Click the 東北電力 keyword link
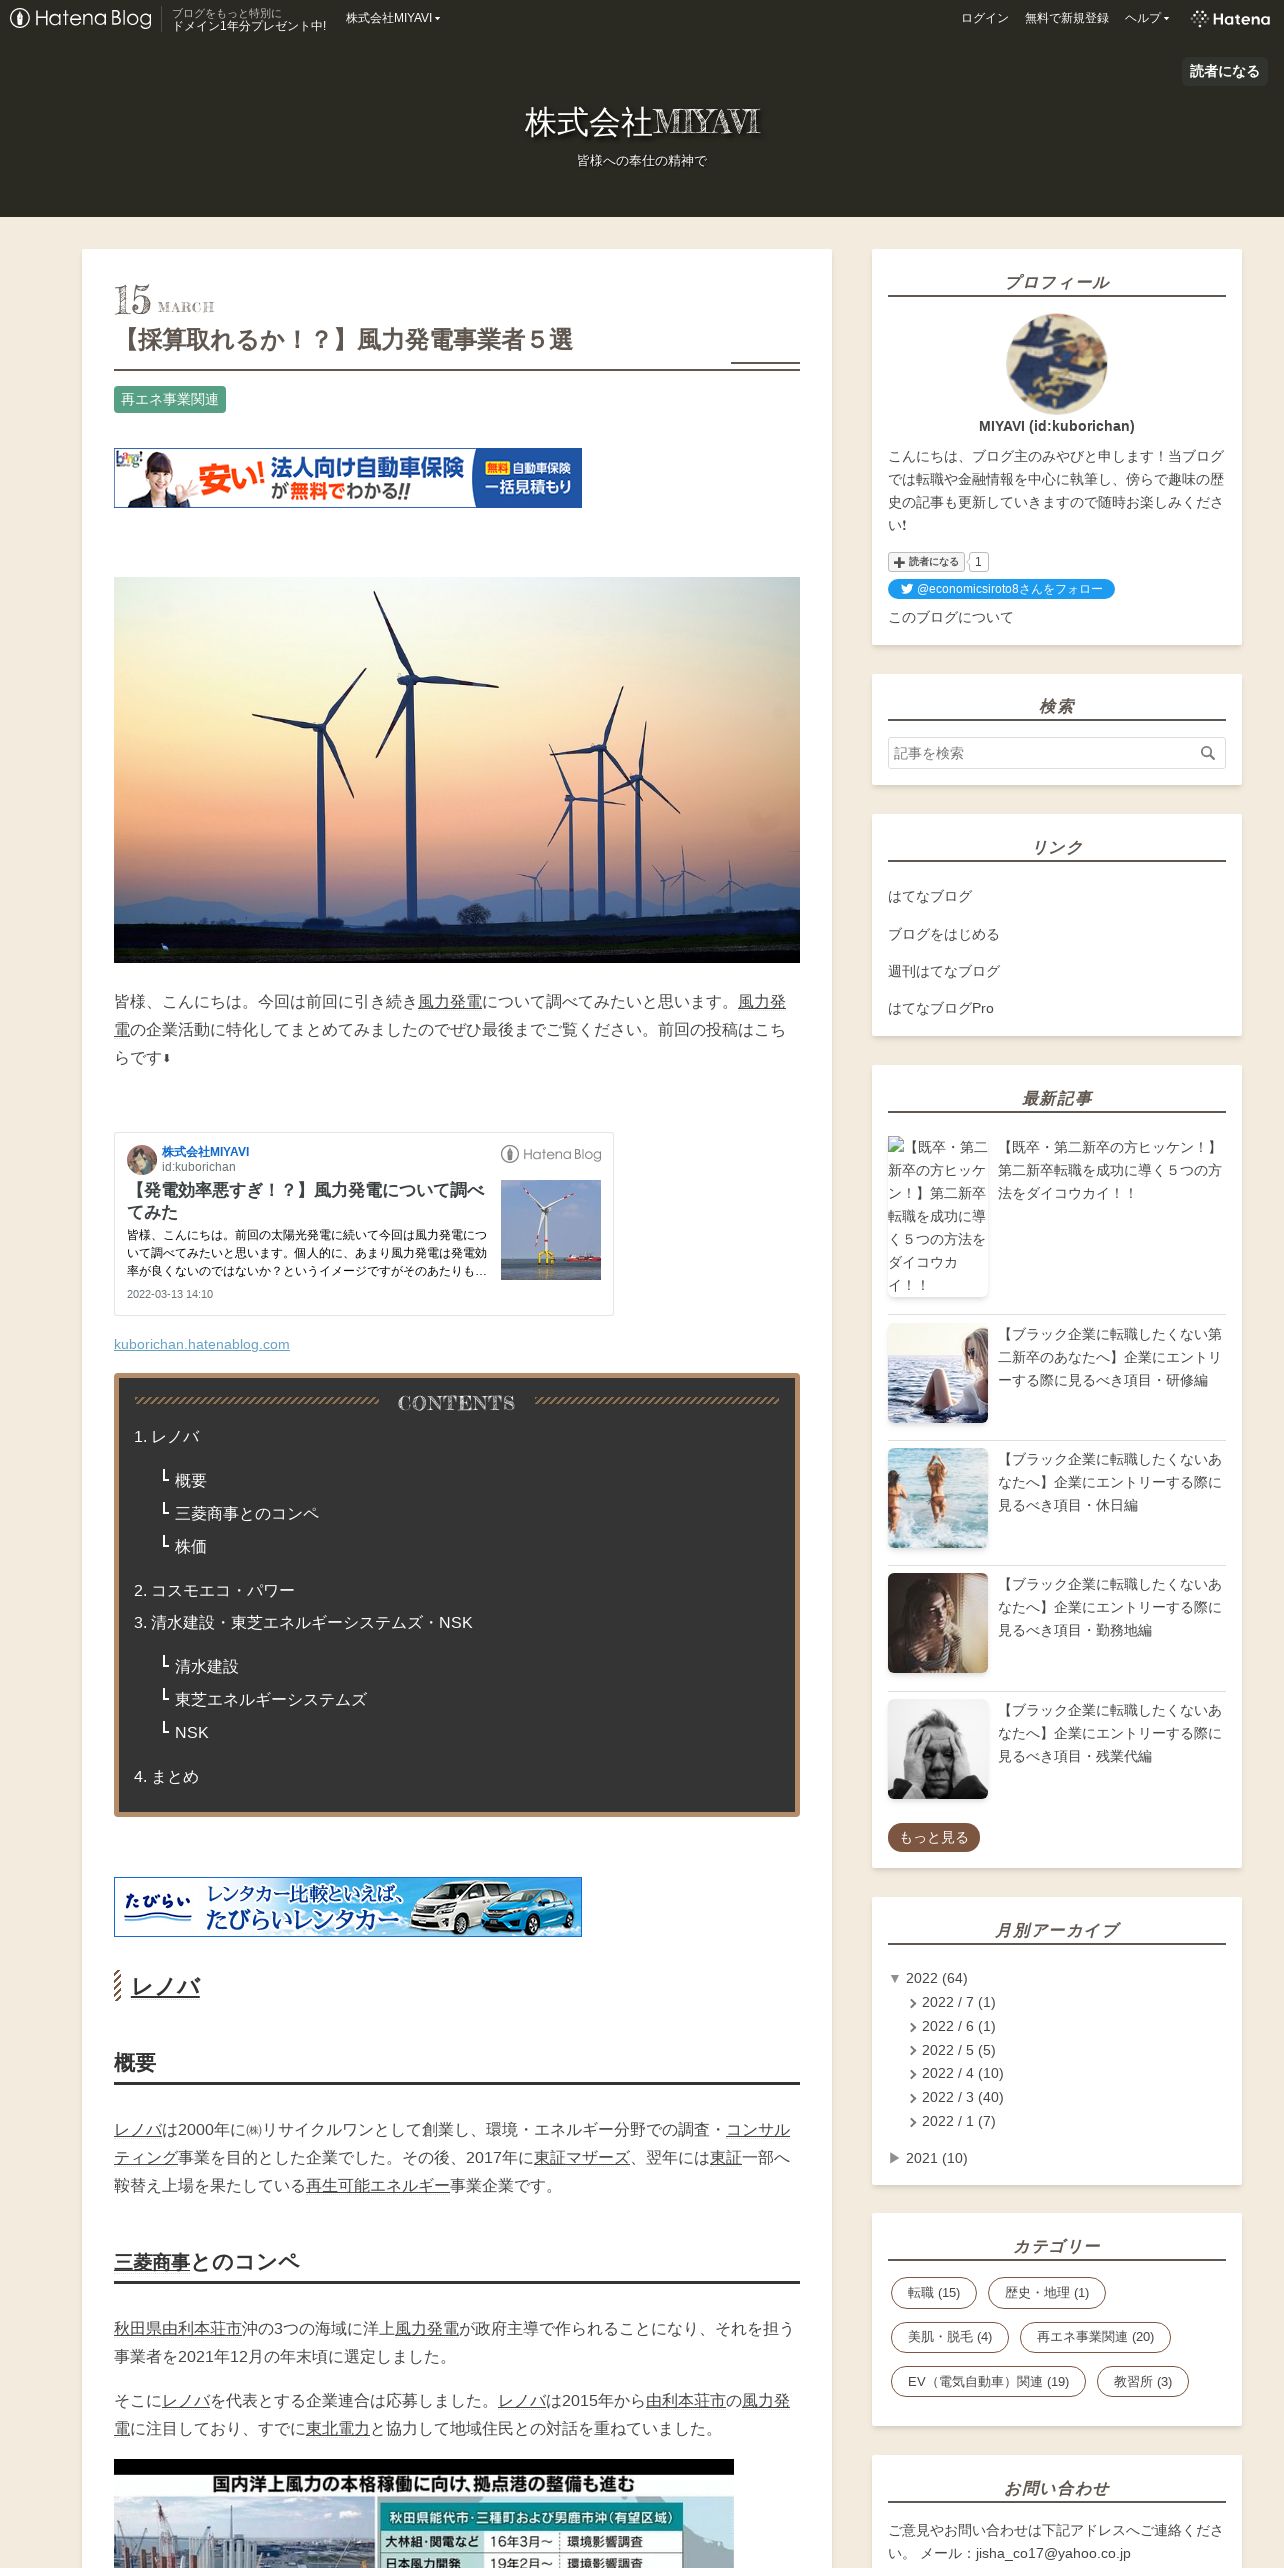 click(x=338, y=2429)
